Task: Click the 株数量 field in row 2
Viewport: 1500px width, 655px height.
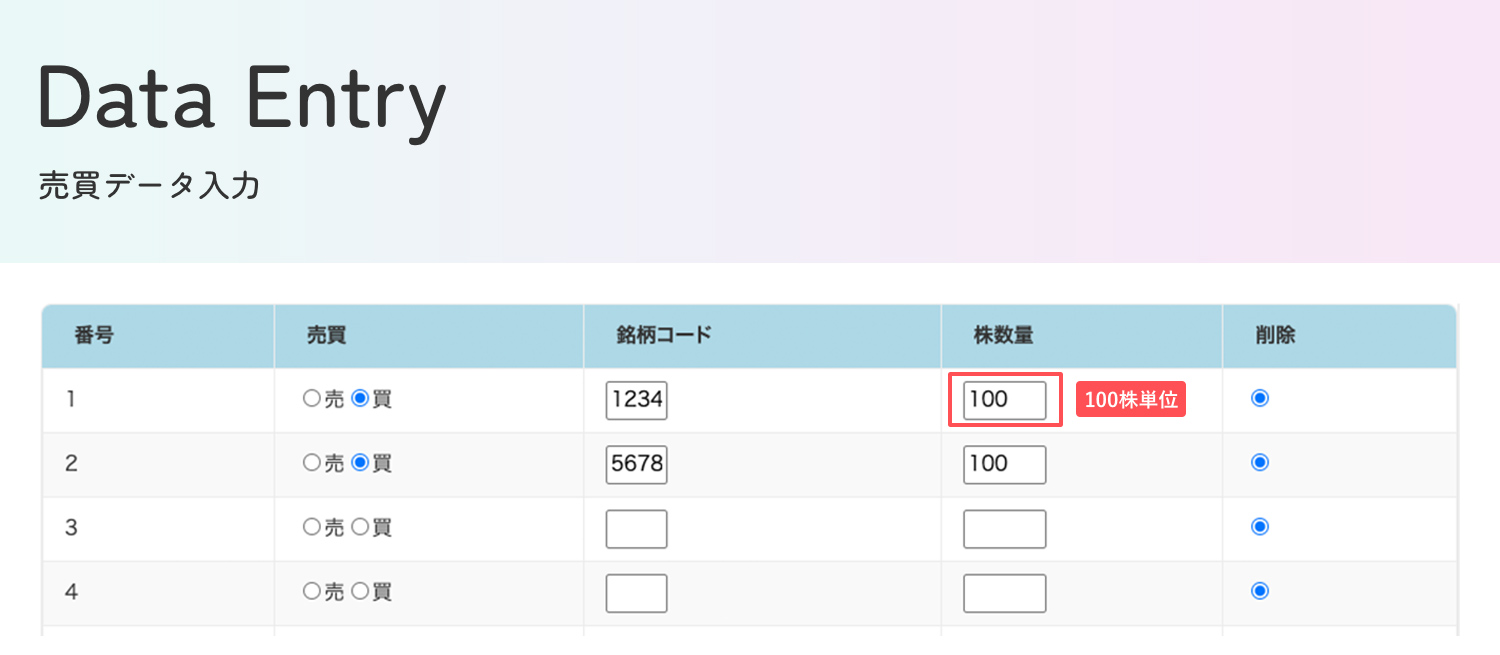Action: tap(1004, 465)
